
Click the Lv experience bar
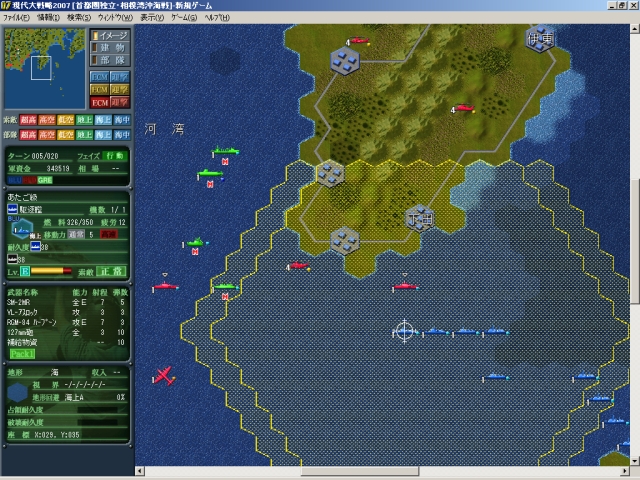coord(51,271)
